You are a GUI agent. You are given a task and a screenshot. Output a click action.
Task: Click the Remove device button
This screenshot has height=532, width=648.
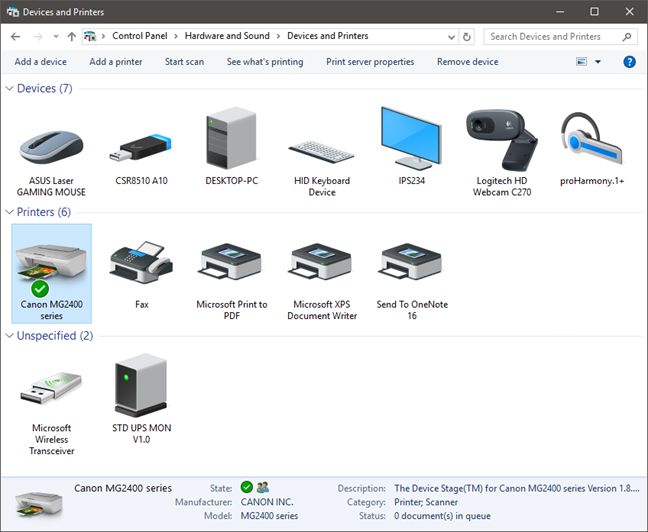(467, 62)
